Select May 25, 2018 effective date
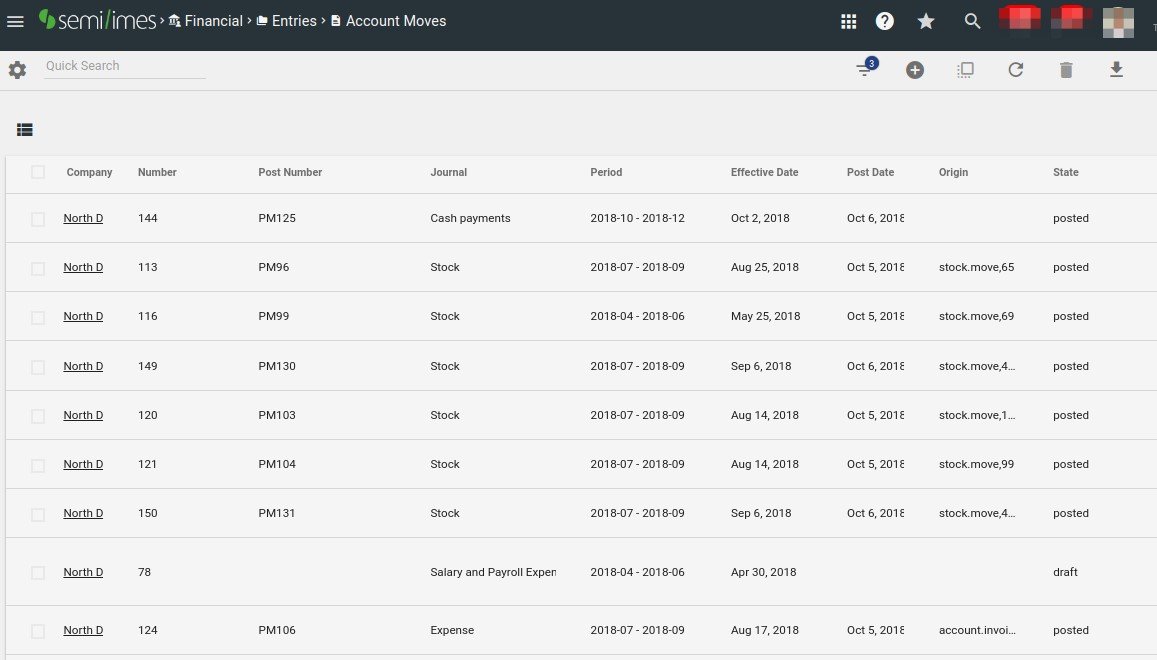The height and width of the screenshot is (660, 1157). pyautogui.click(x=765, y=316)
